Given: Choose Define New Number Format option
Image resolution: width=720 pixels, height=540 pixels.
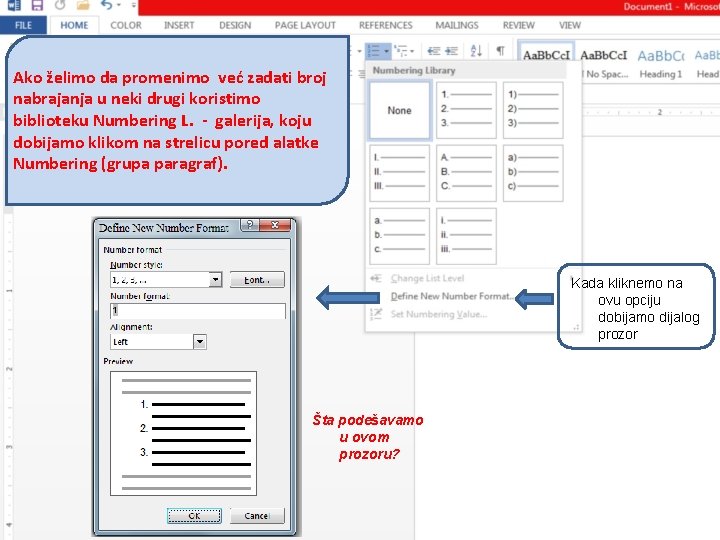Looking at the screenshot, I should click(451, 296).
